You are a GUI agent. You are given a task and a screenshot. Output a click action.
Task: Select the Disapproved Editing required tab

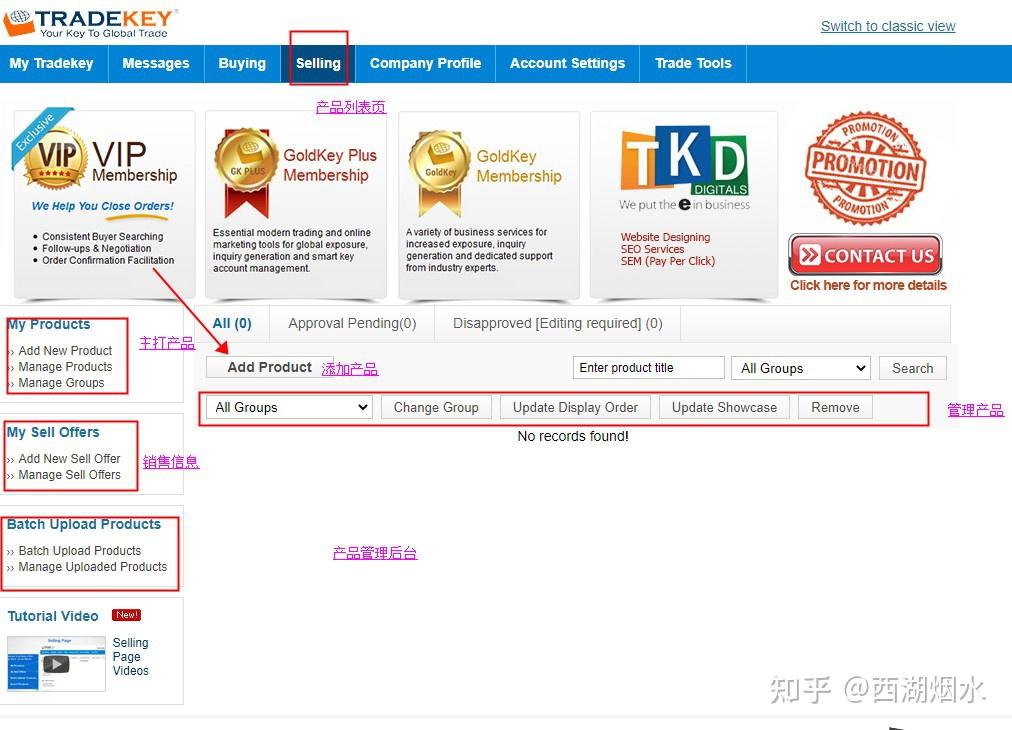coord(557,323)
